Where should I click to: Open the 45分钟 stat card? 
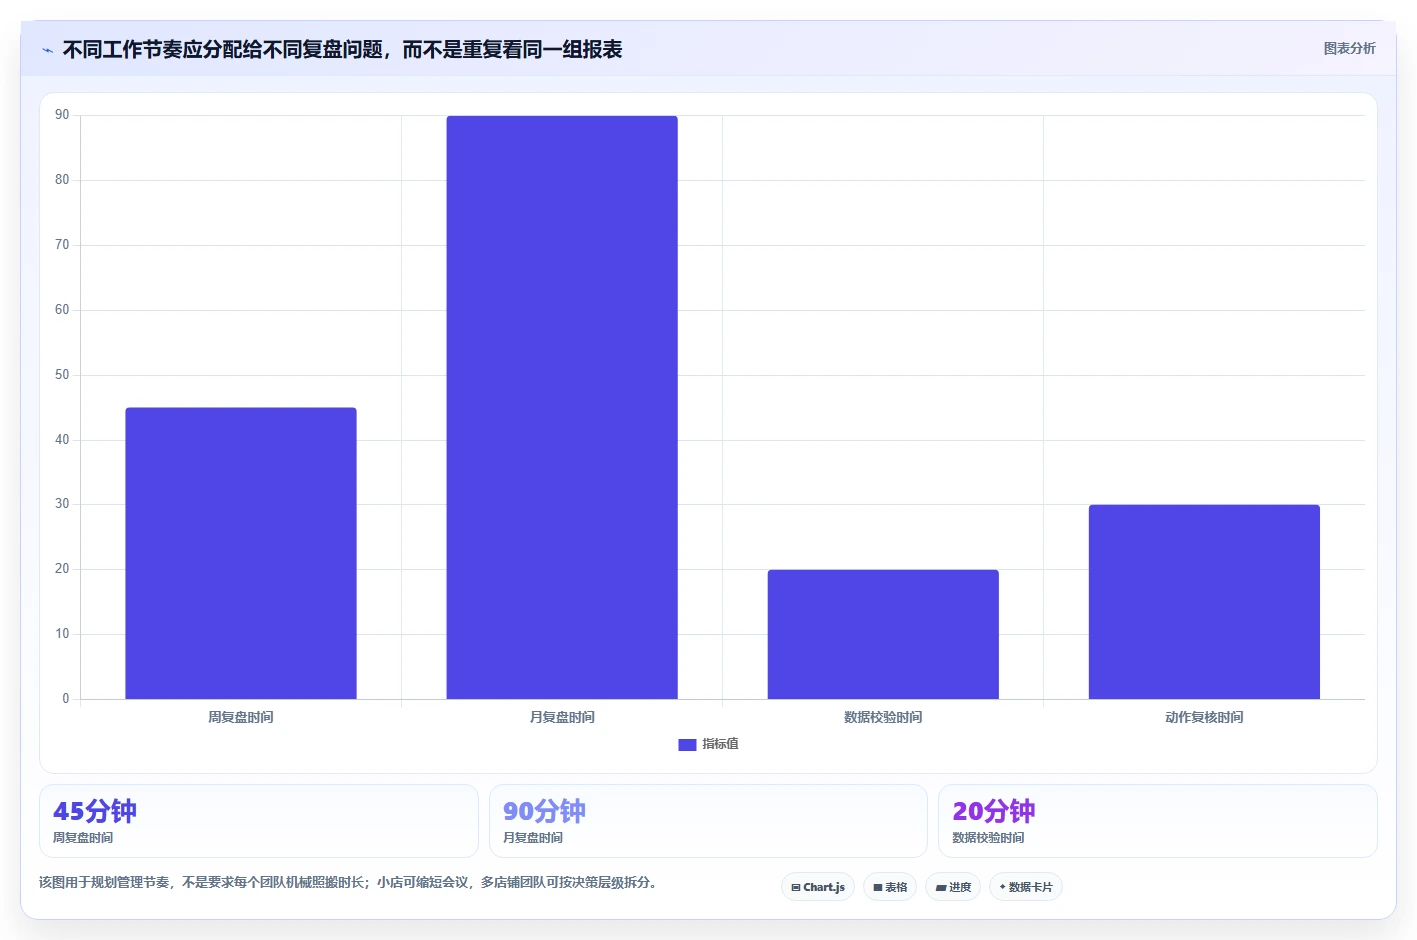(x=259, y=821)
